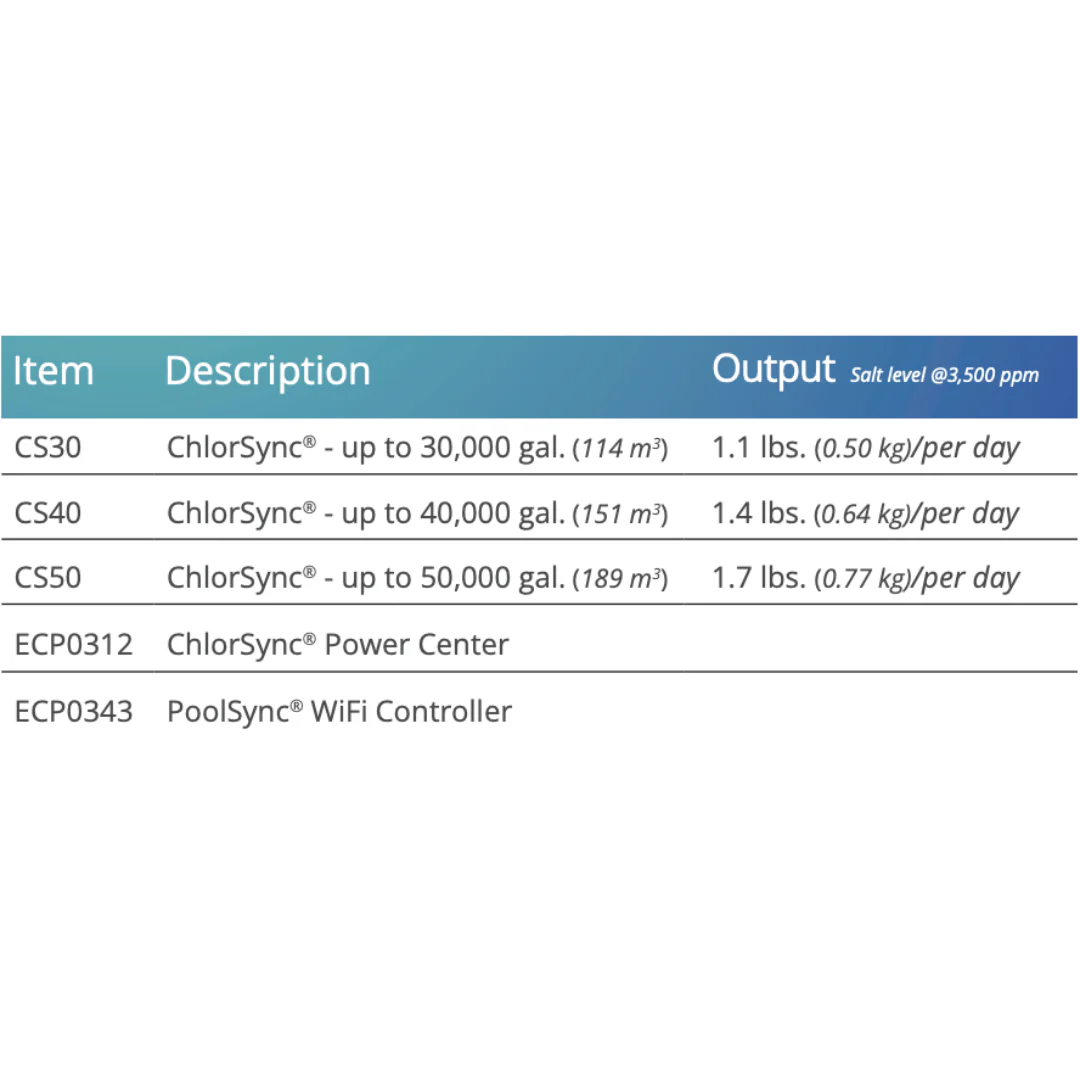This screenshot has width=1080, height=1080.
Task: Click the 1.7 lbs. per day output
Action: point(865,579)
